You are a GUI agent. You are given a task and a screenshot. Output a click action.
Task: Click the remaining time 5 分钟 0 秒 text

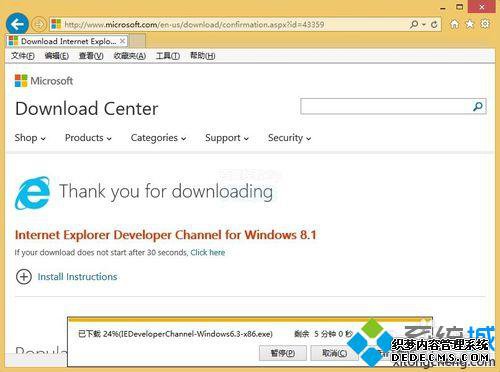click(x=323, y=334)
